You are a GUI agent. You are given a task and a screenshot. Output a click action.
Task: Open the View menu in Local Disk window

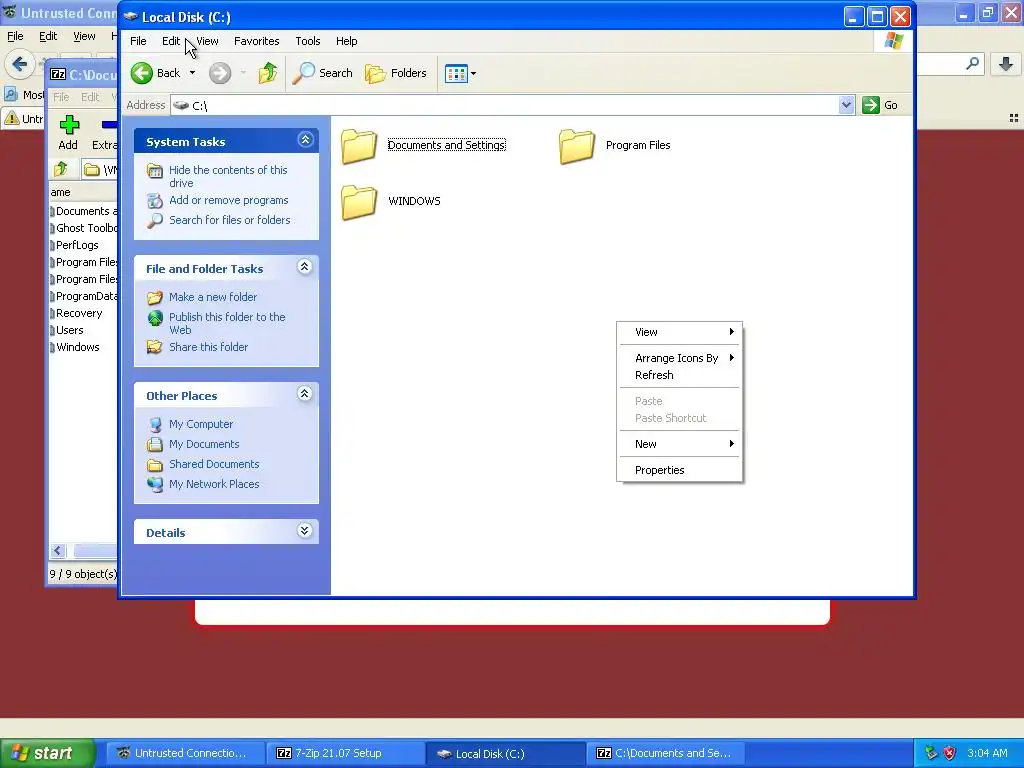pyautogui.click(x=207, y=41)
